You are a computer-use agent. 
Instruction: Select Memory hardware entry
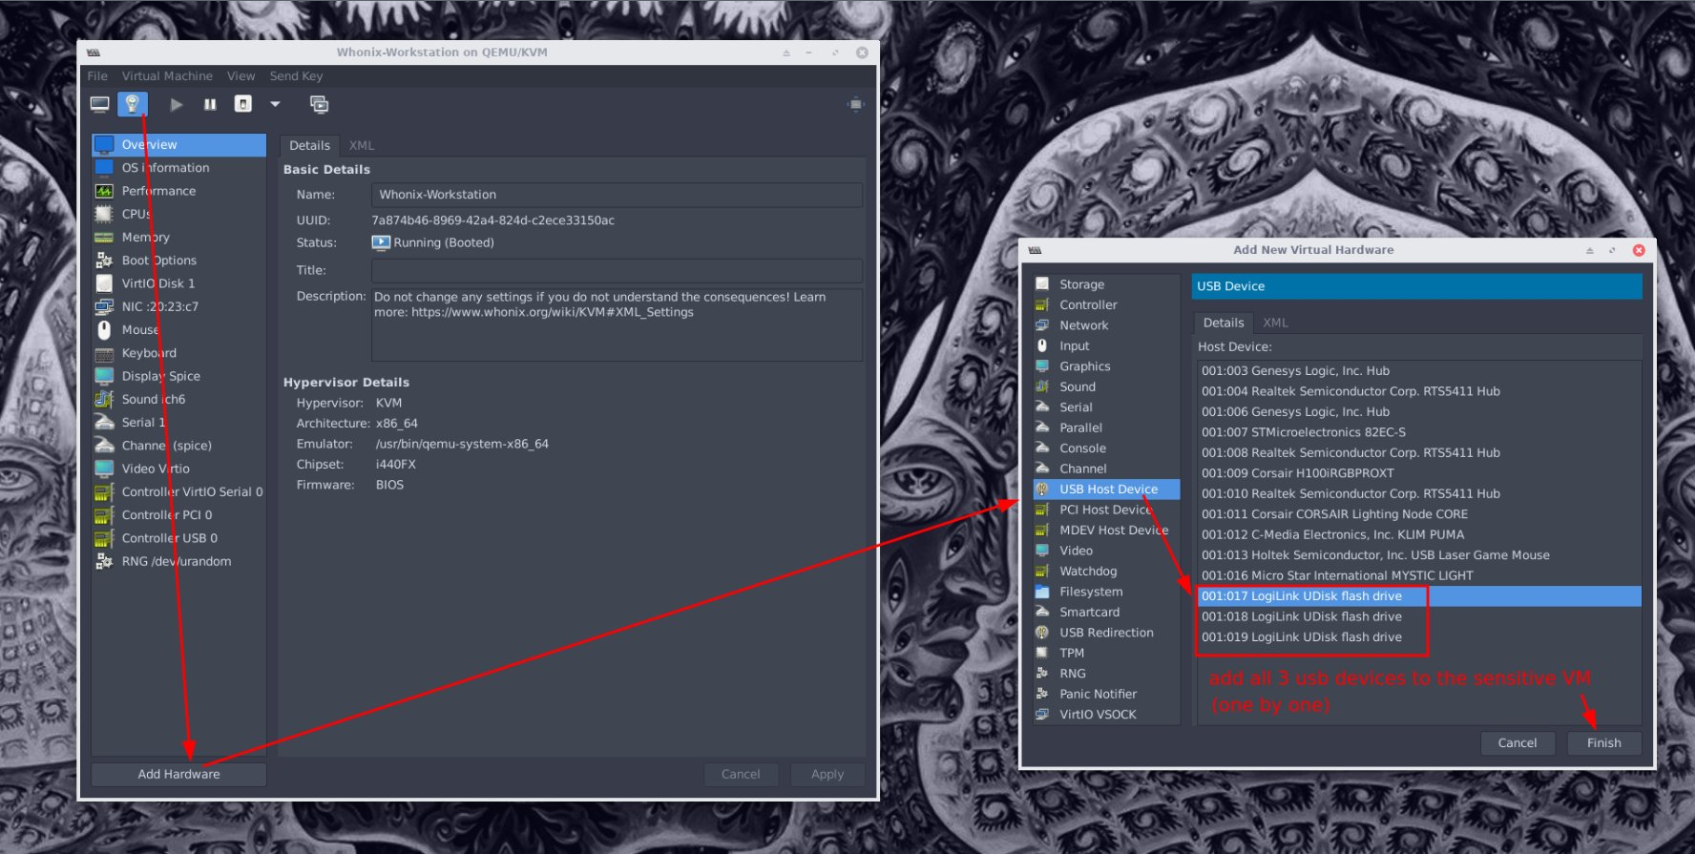179,237
